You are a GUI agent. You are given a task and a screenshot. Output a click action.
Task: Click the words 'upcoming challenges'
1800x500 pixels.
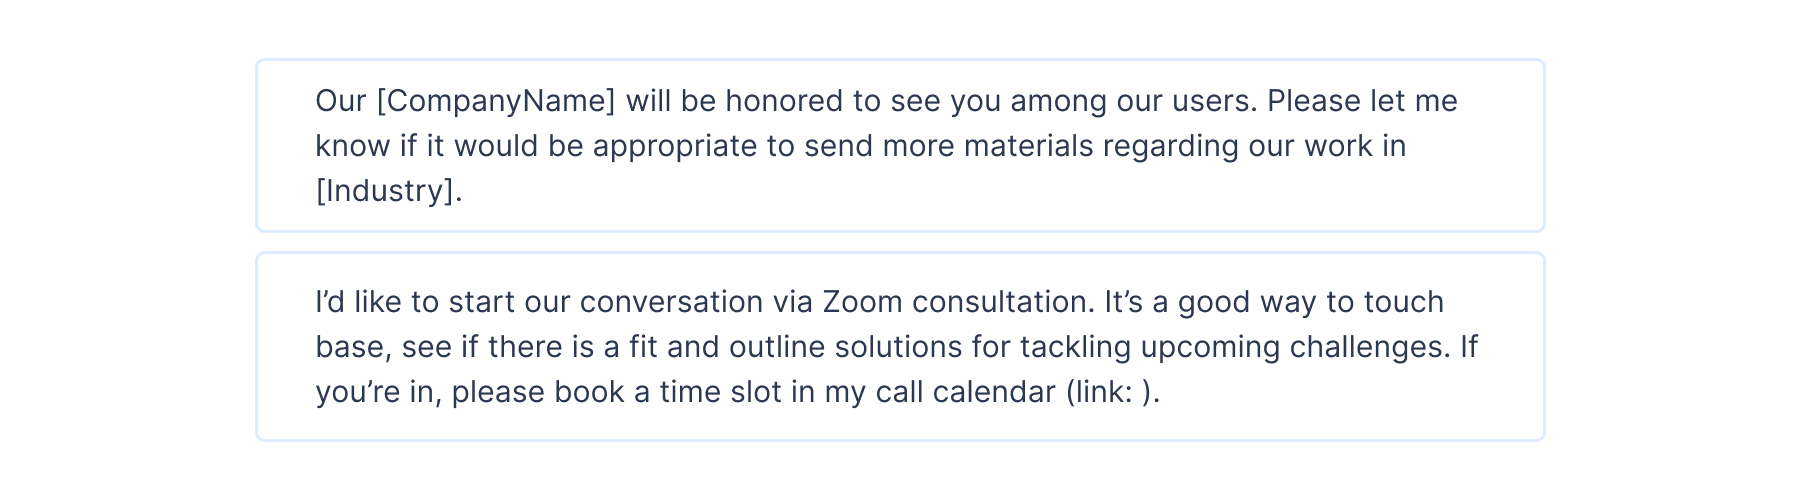tap(1294, 346)
